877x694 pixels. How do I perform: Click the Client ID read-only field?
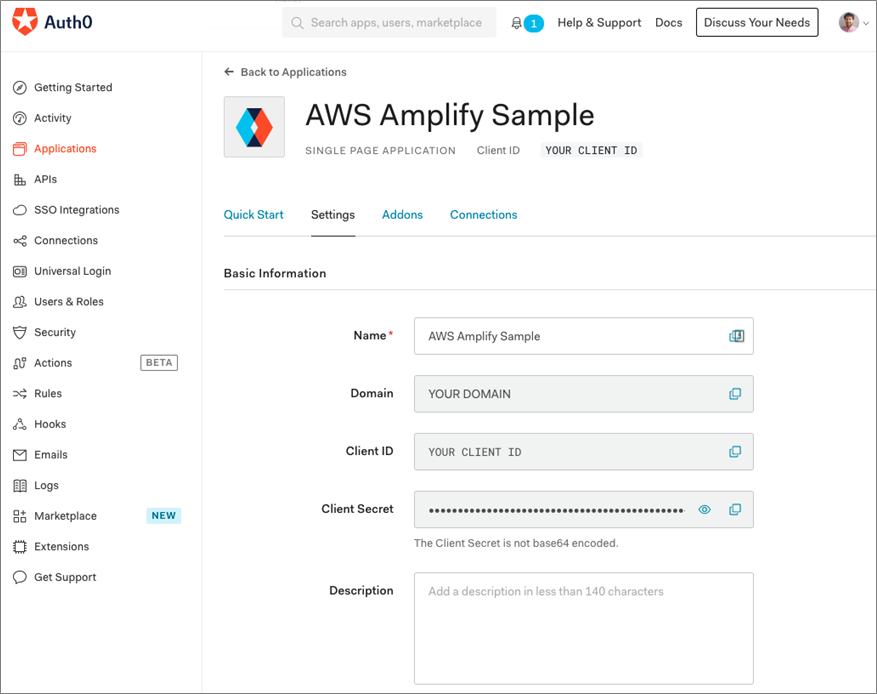tap(583, 452)
